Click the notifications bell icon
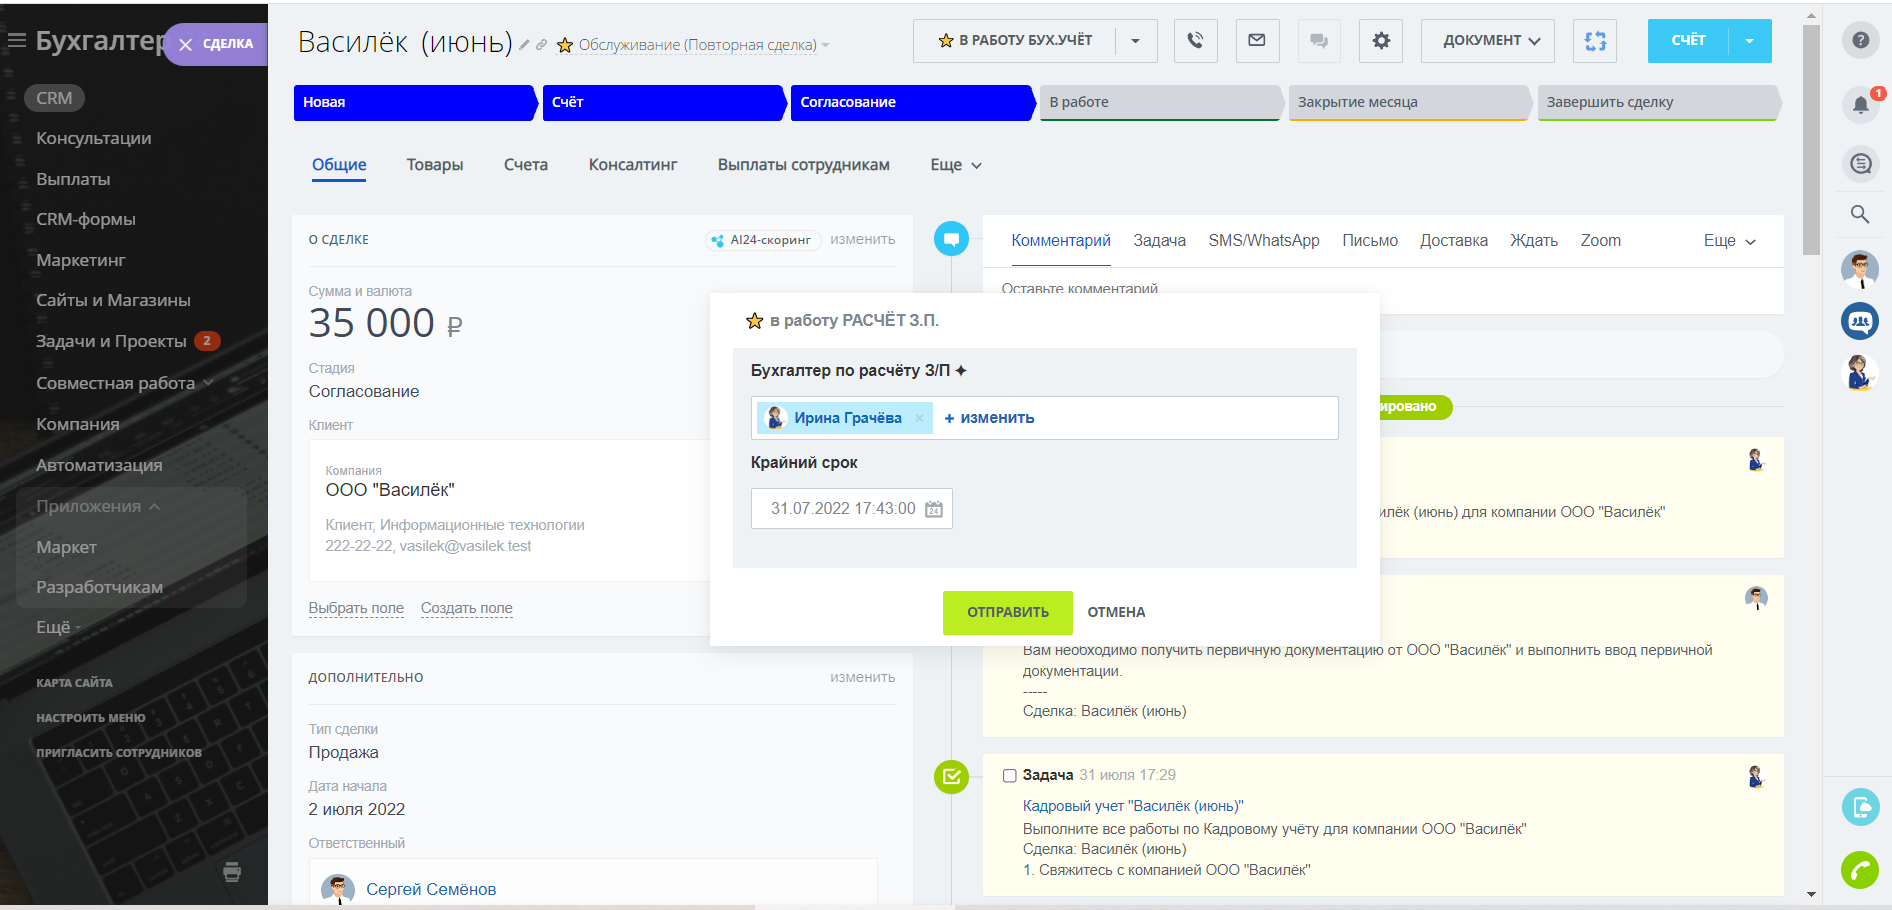Image resolution: width=1892 pixels, height=910 pixels. point(1860,104)
